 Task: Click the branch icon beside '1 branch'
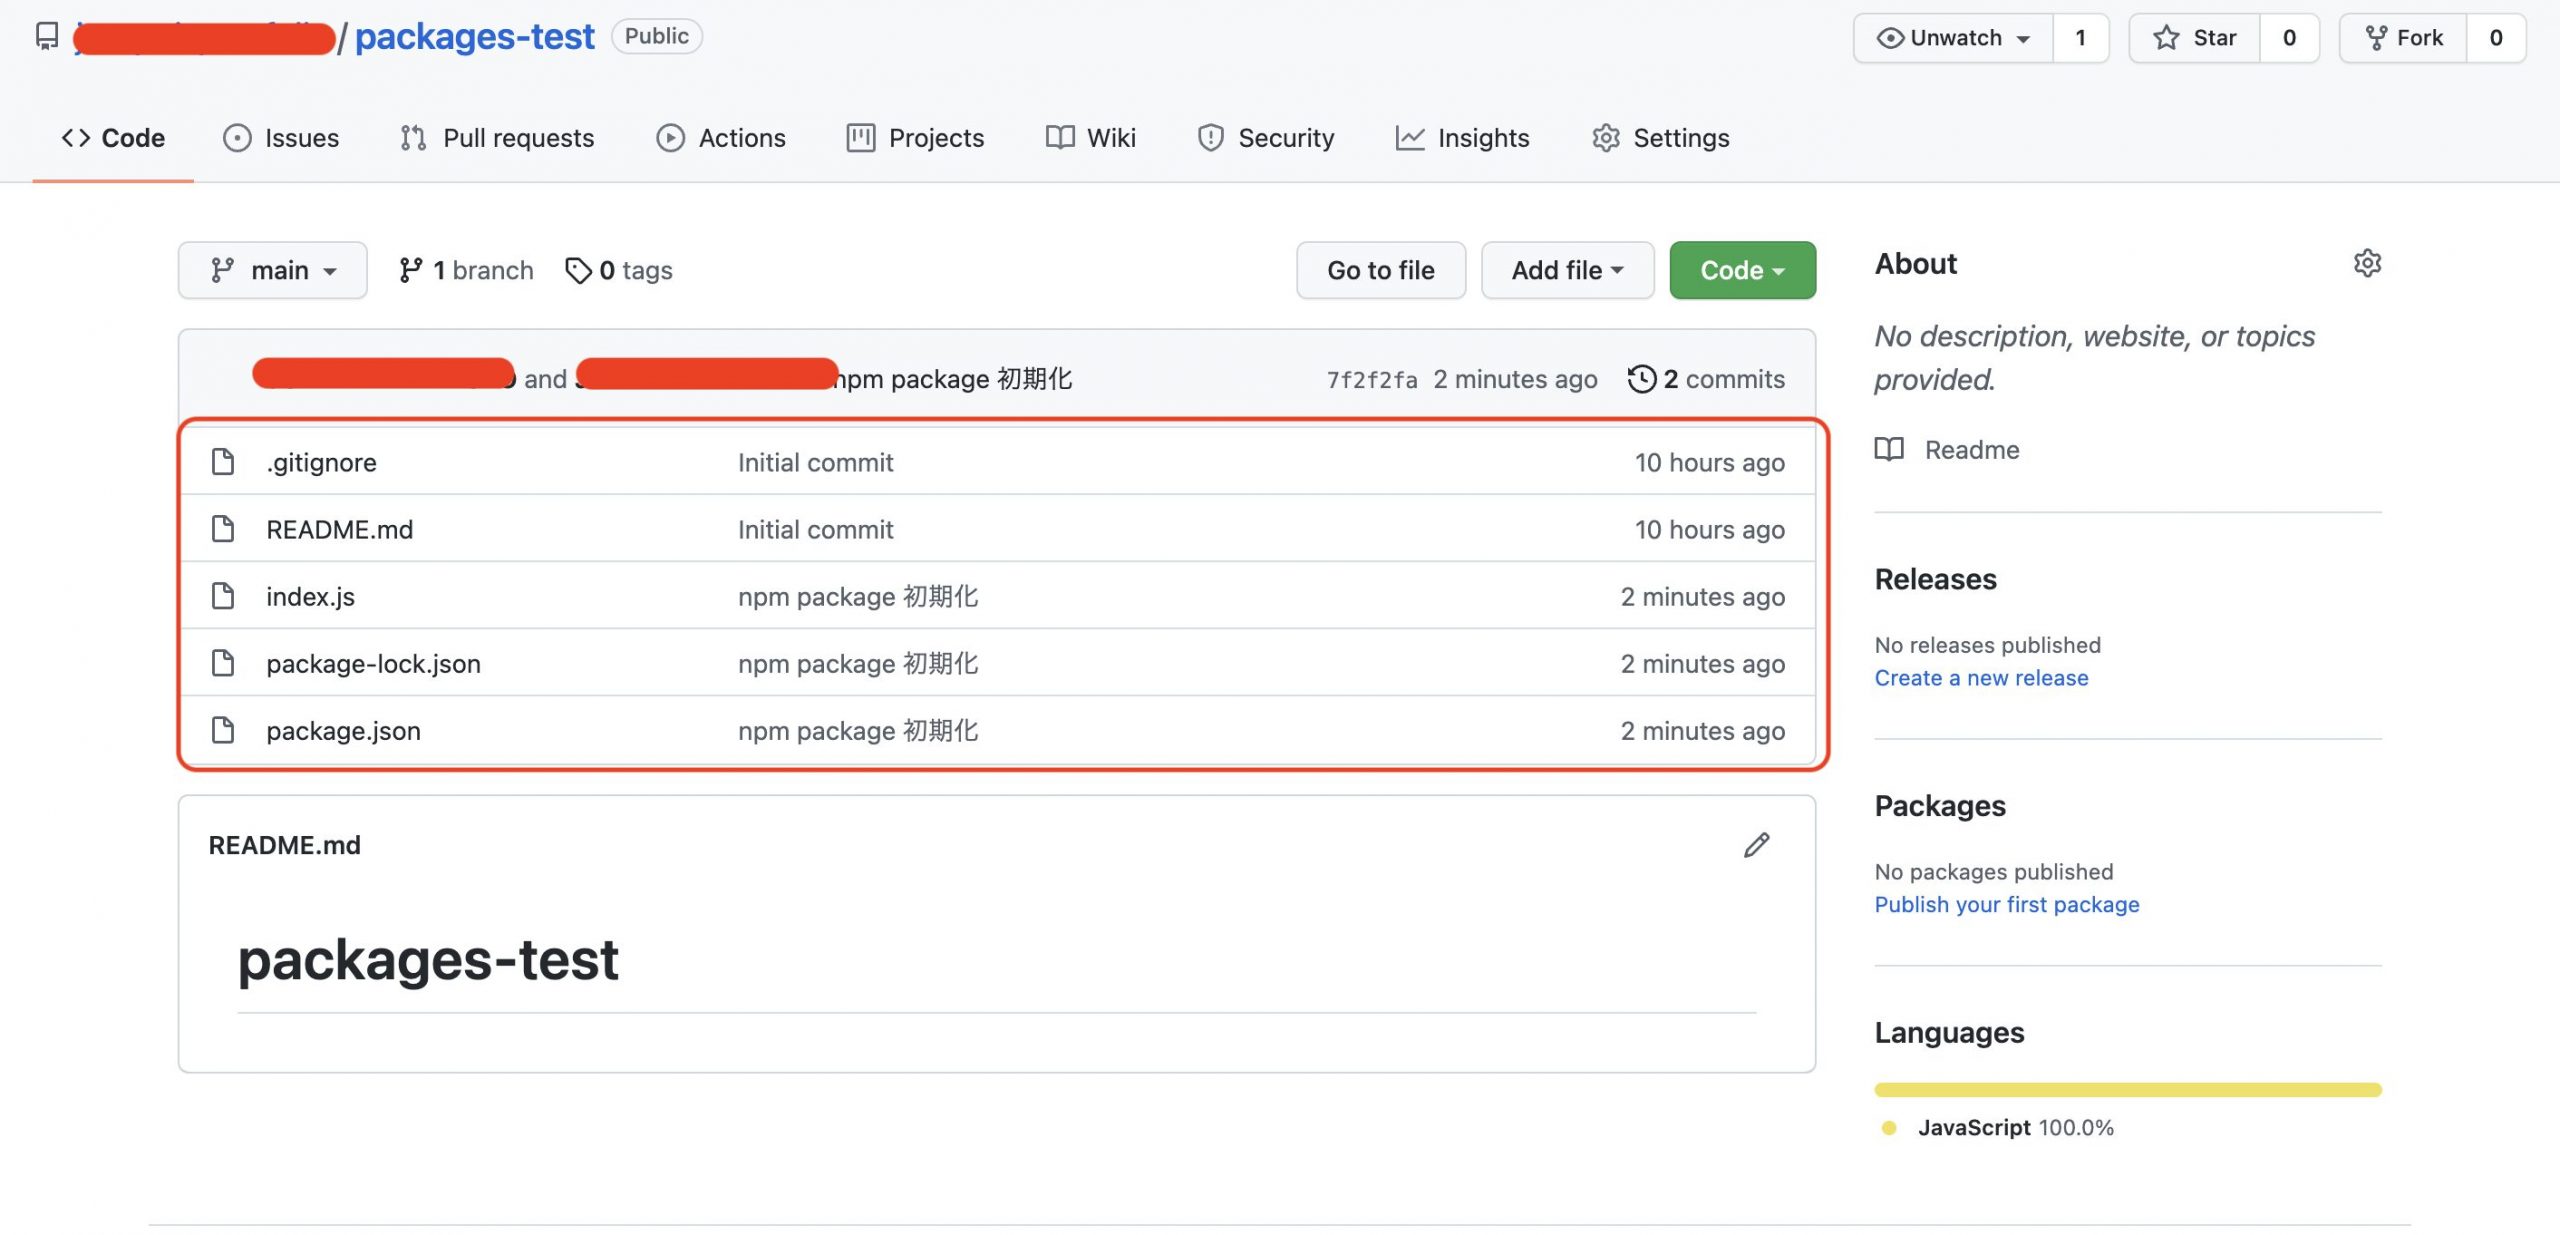coord(411,269)
